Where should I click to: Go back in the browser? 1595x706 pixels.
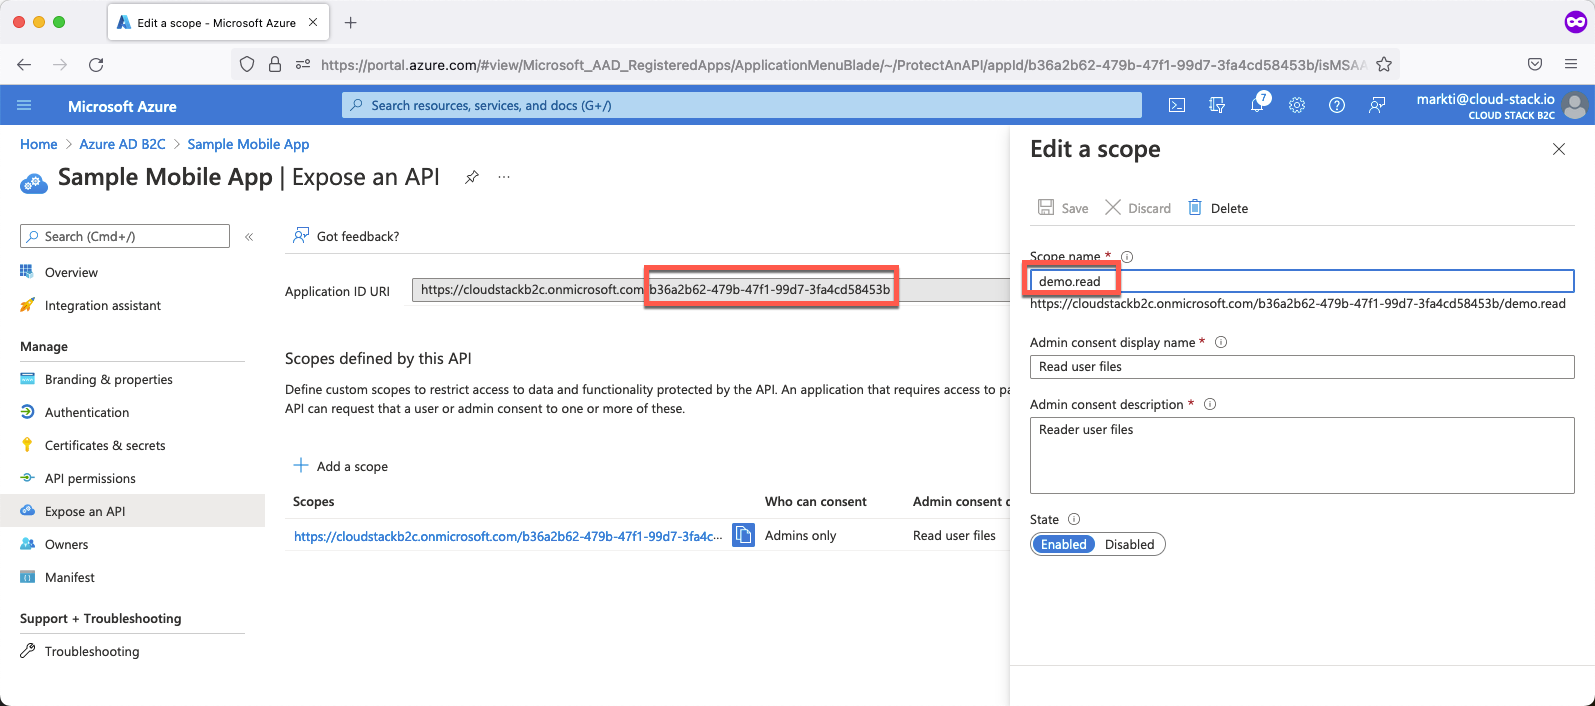tap(24, 64)
